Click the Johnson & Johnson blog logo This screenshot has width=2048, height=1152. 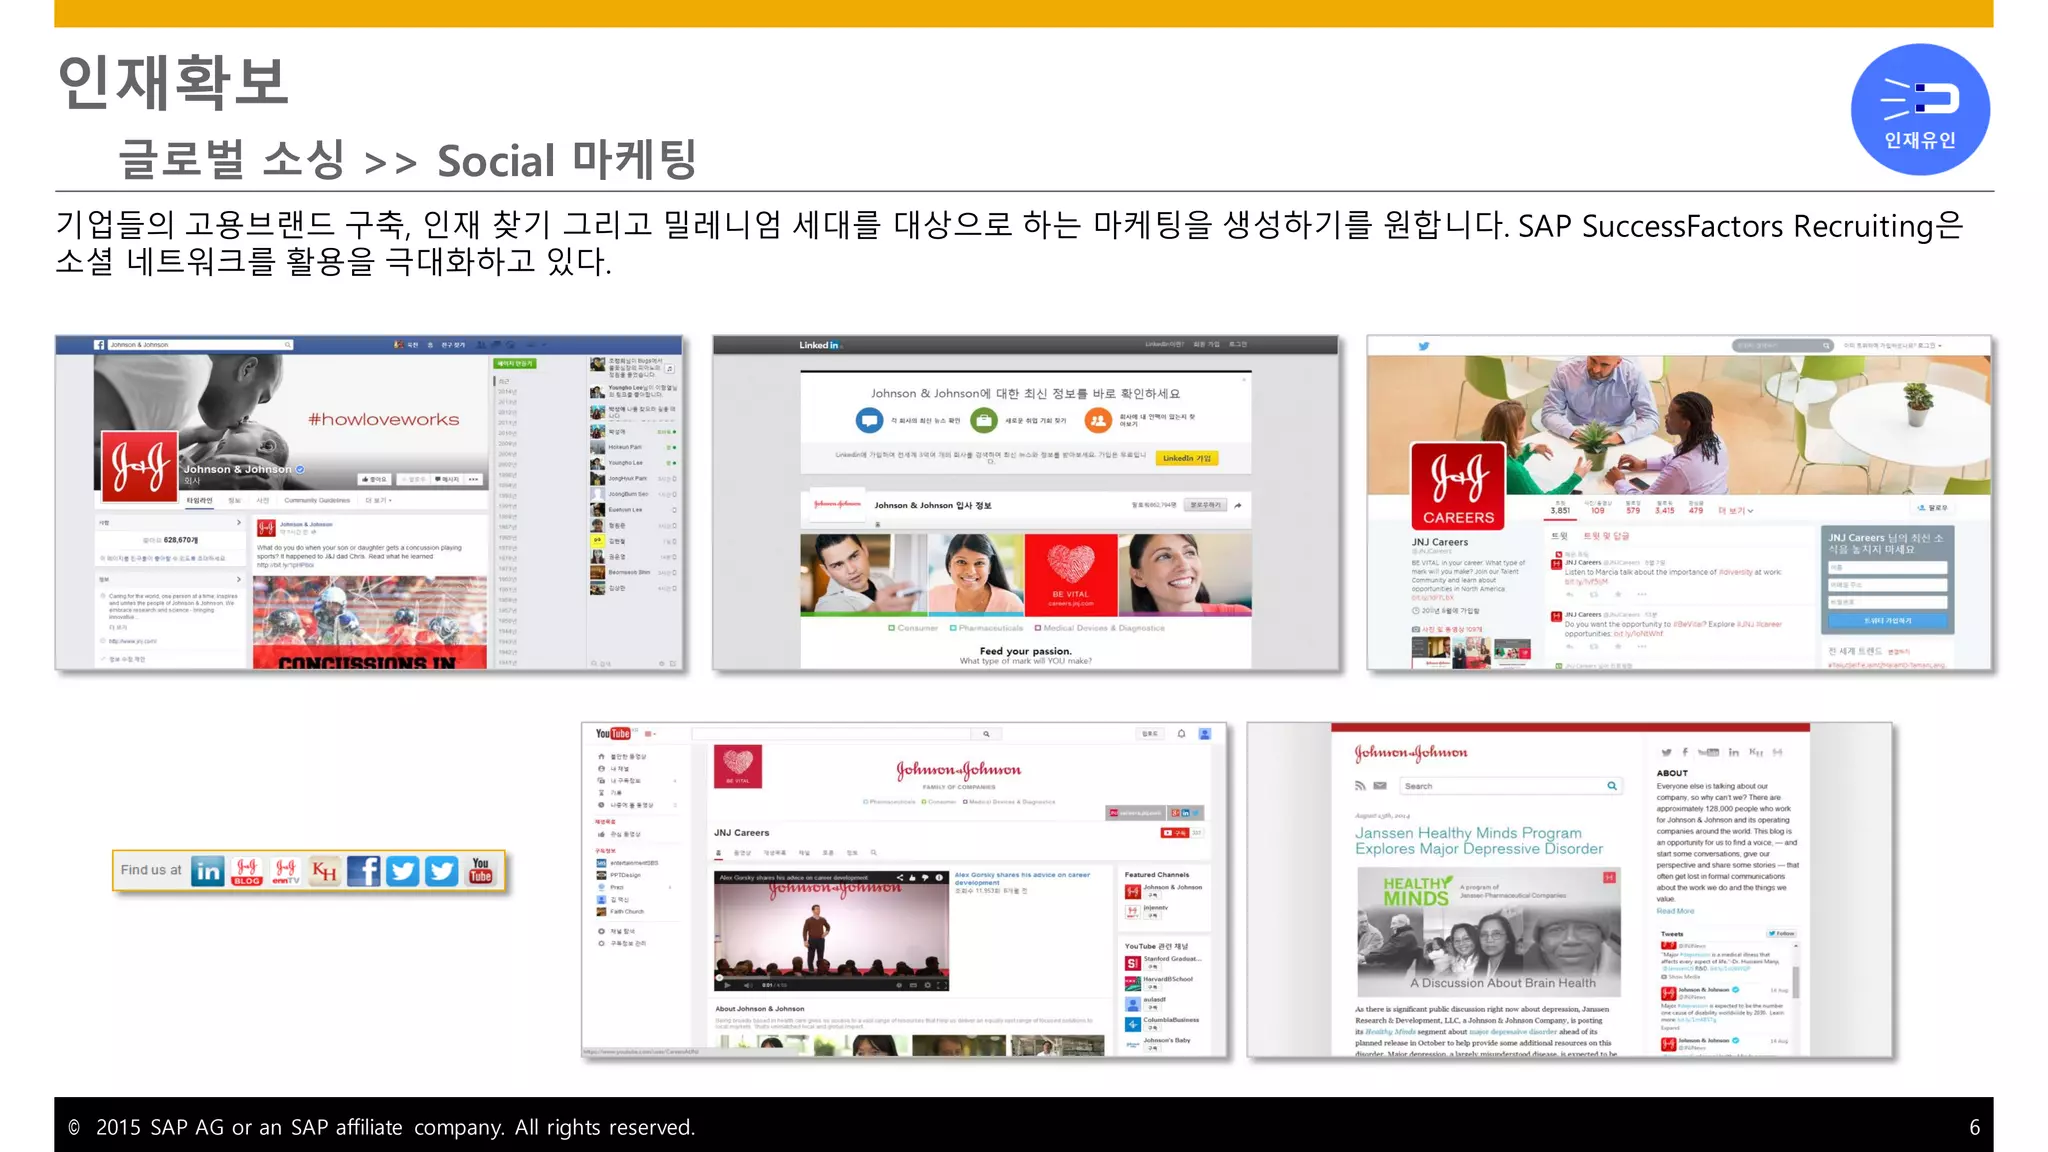coord(1411,752)
